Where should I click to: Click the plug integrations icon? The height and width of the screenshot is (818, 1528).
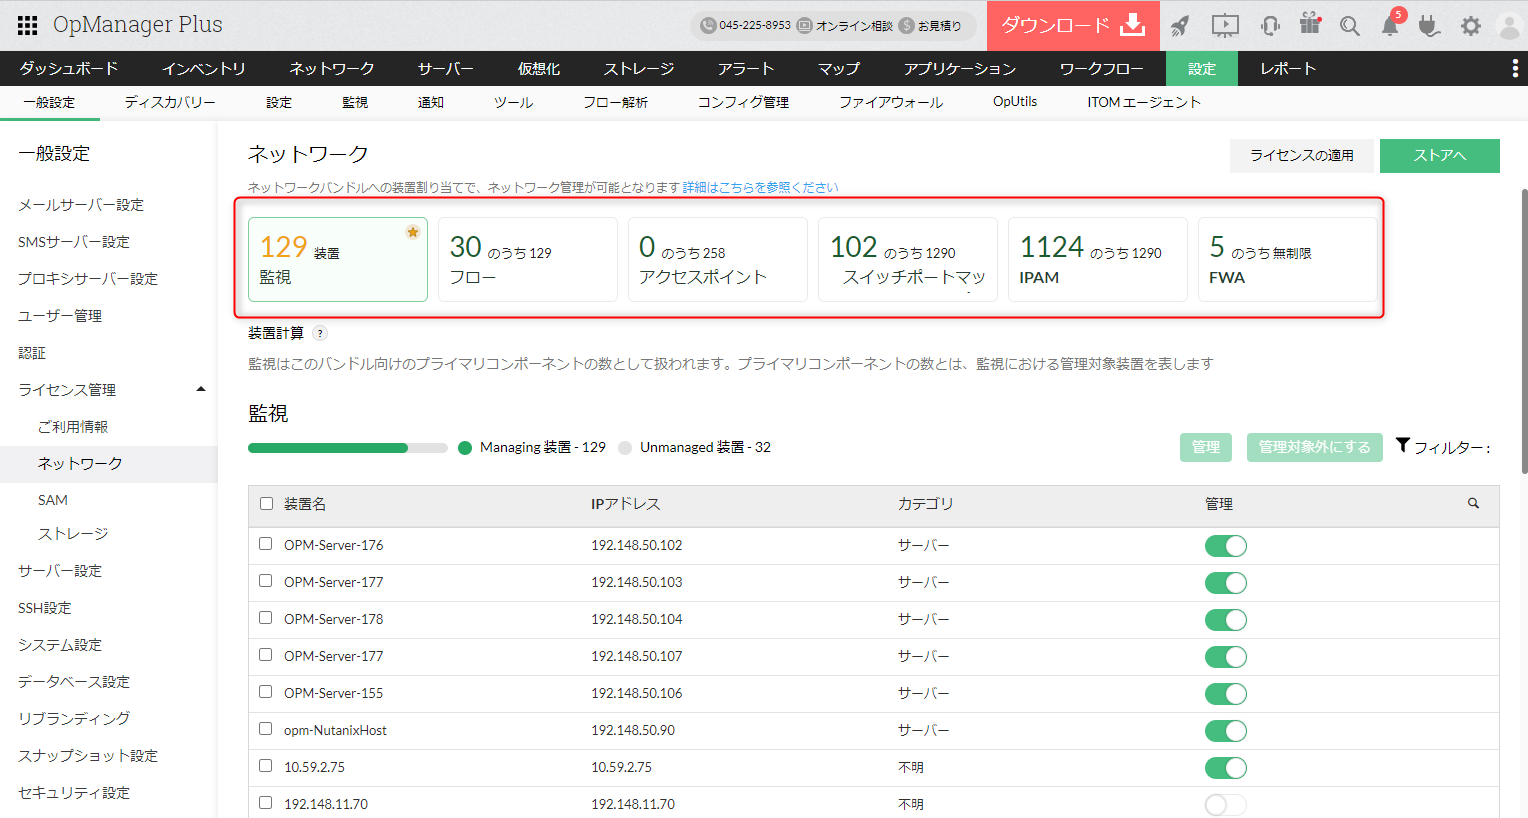(x=1430, y=26)
